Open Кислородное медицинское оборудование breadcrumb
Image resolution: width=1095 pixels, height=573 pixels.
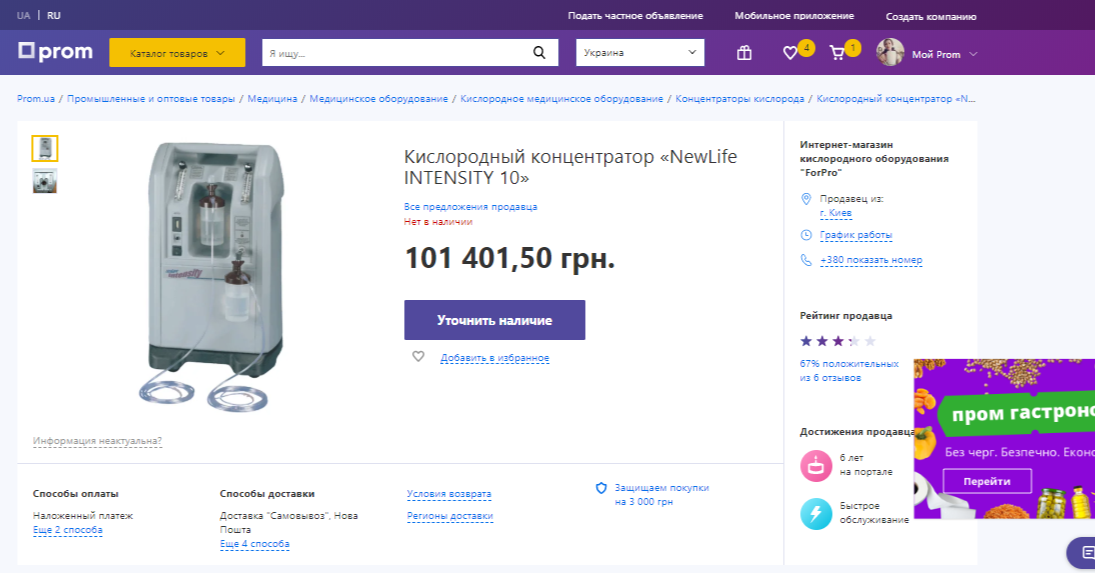561,98
